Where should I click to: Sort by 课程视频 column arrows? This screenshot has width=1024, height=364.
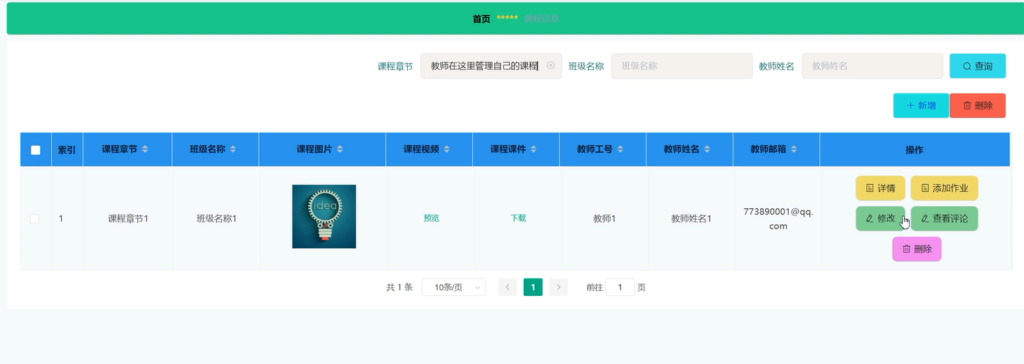[447, 150]
